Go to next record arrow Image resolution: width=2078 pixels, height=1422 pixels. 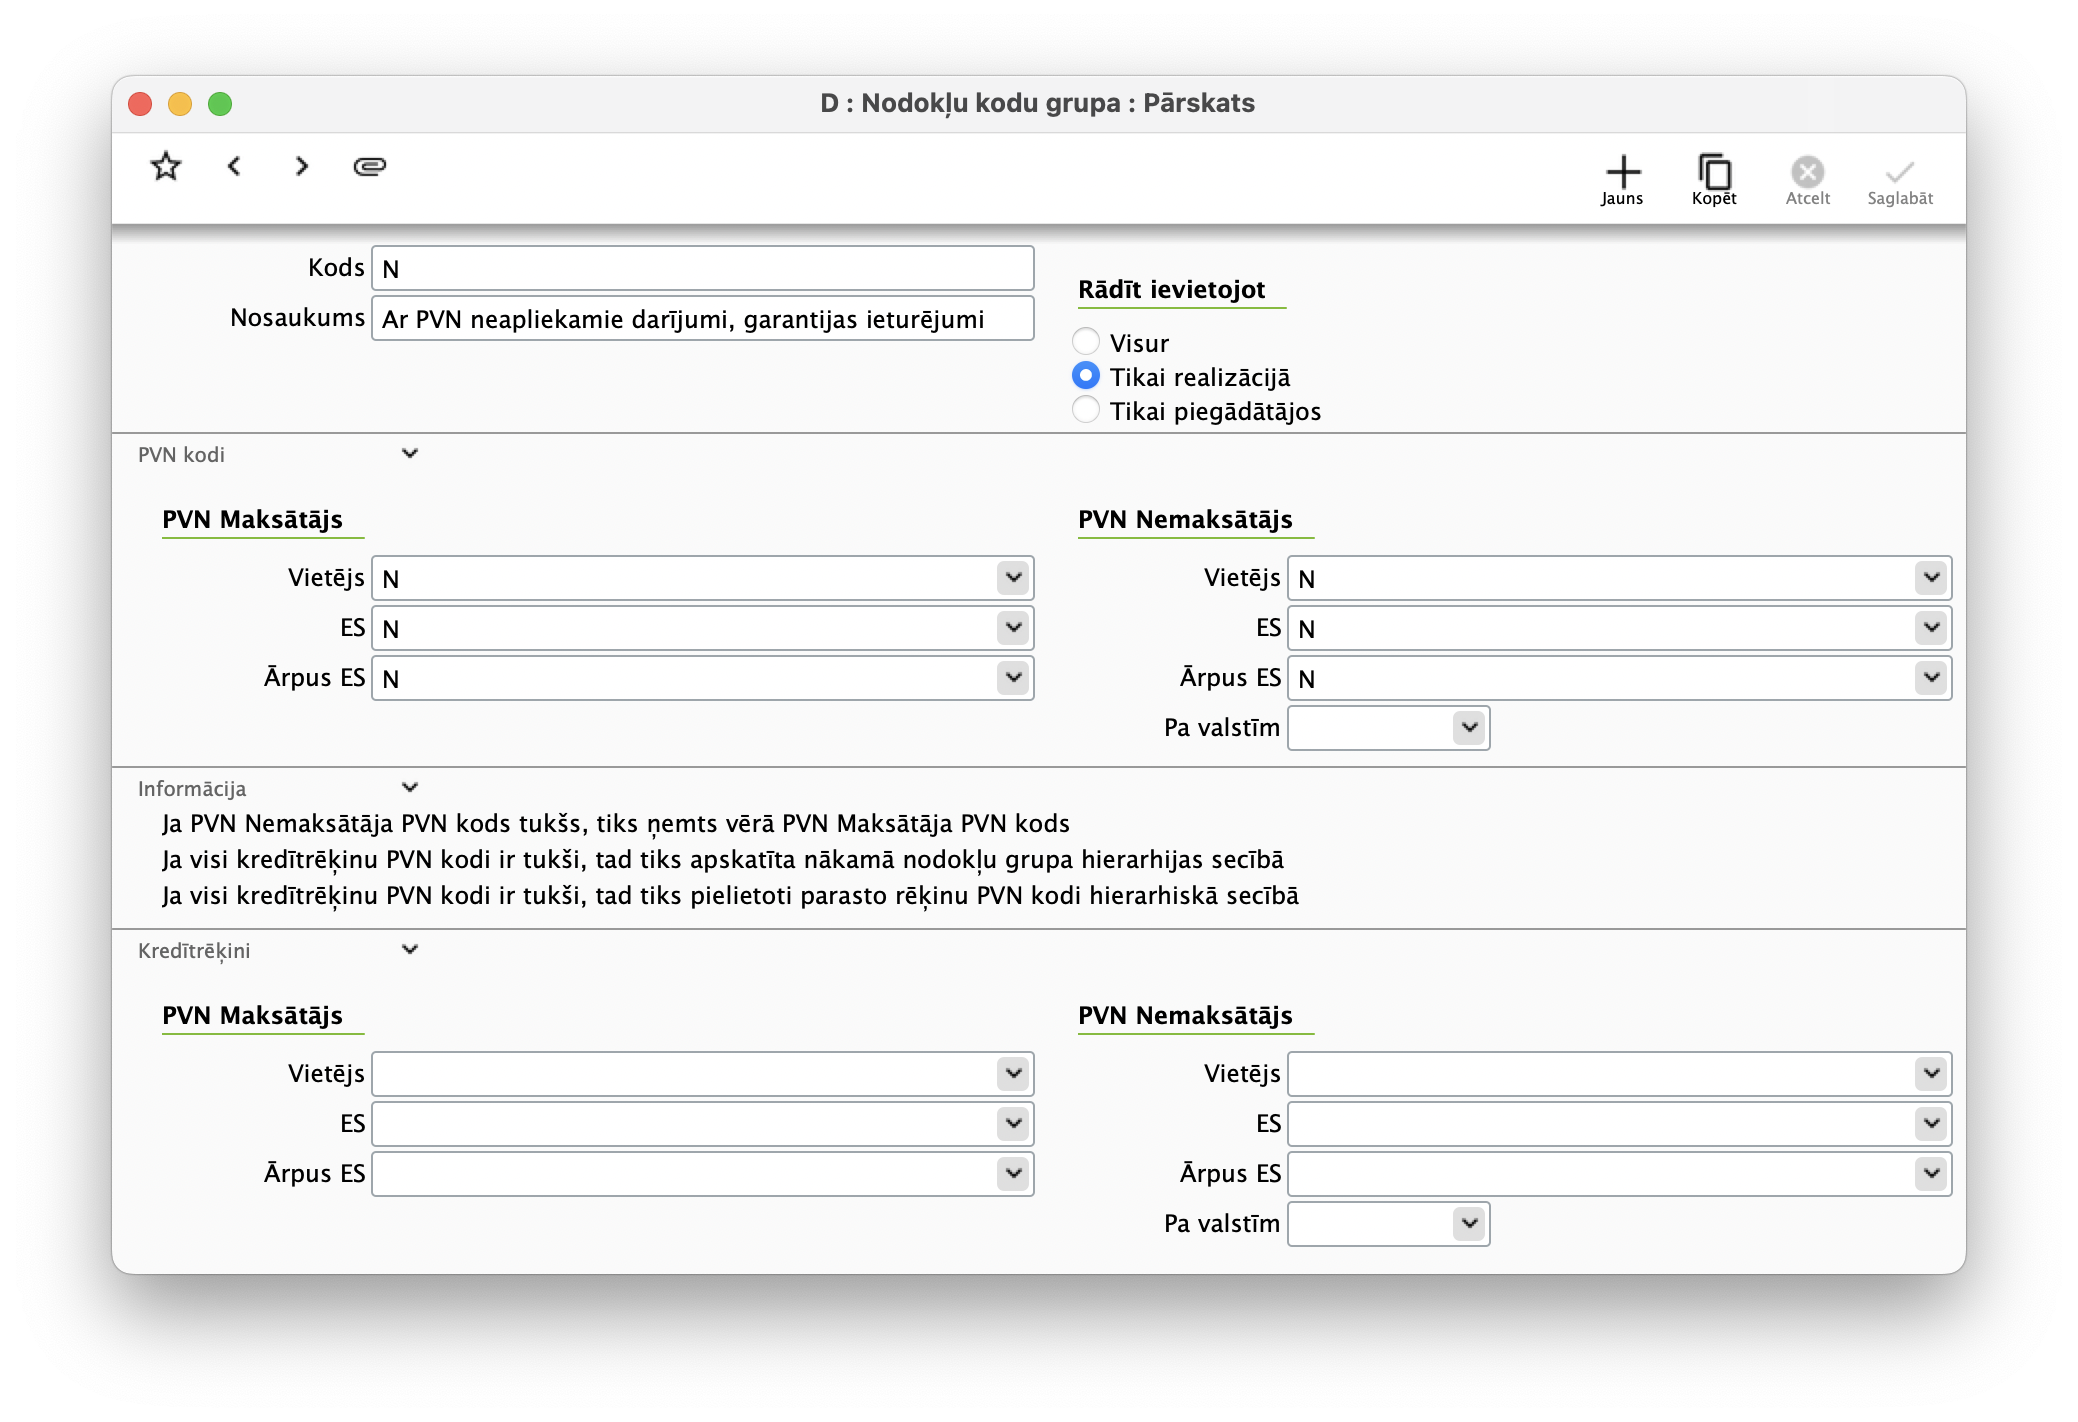[x=301, y=166]
